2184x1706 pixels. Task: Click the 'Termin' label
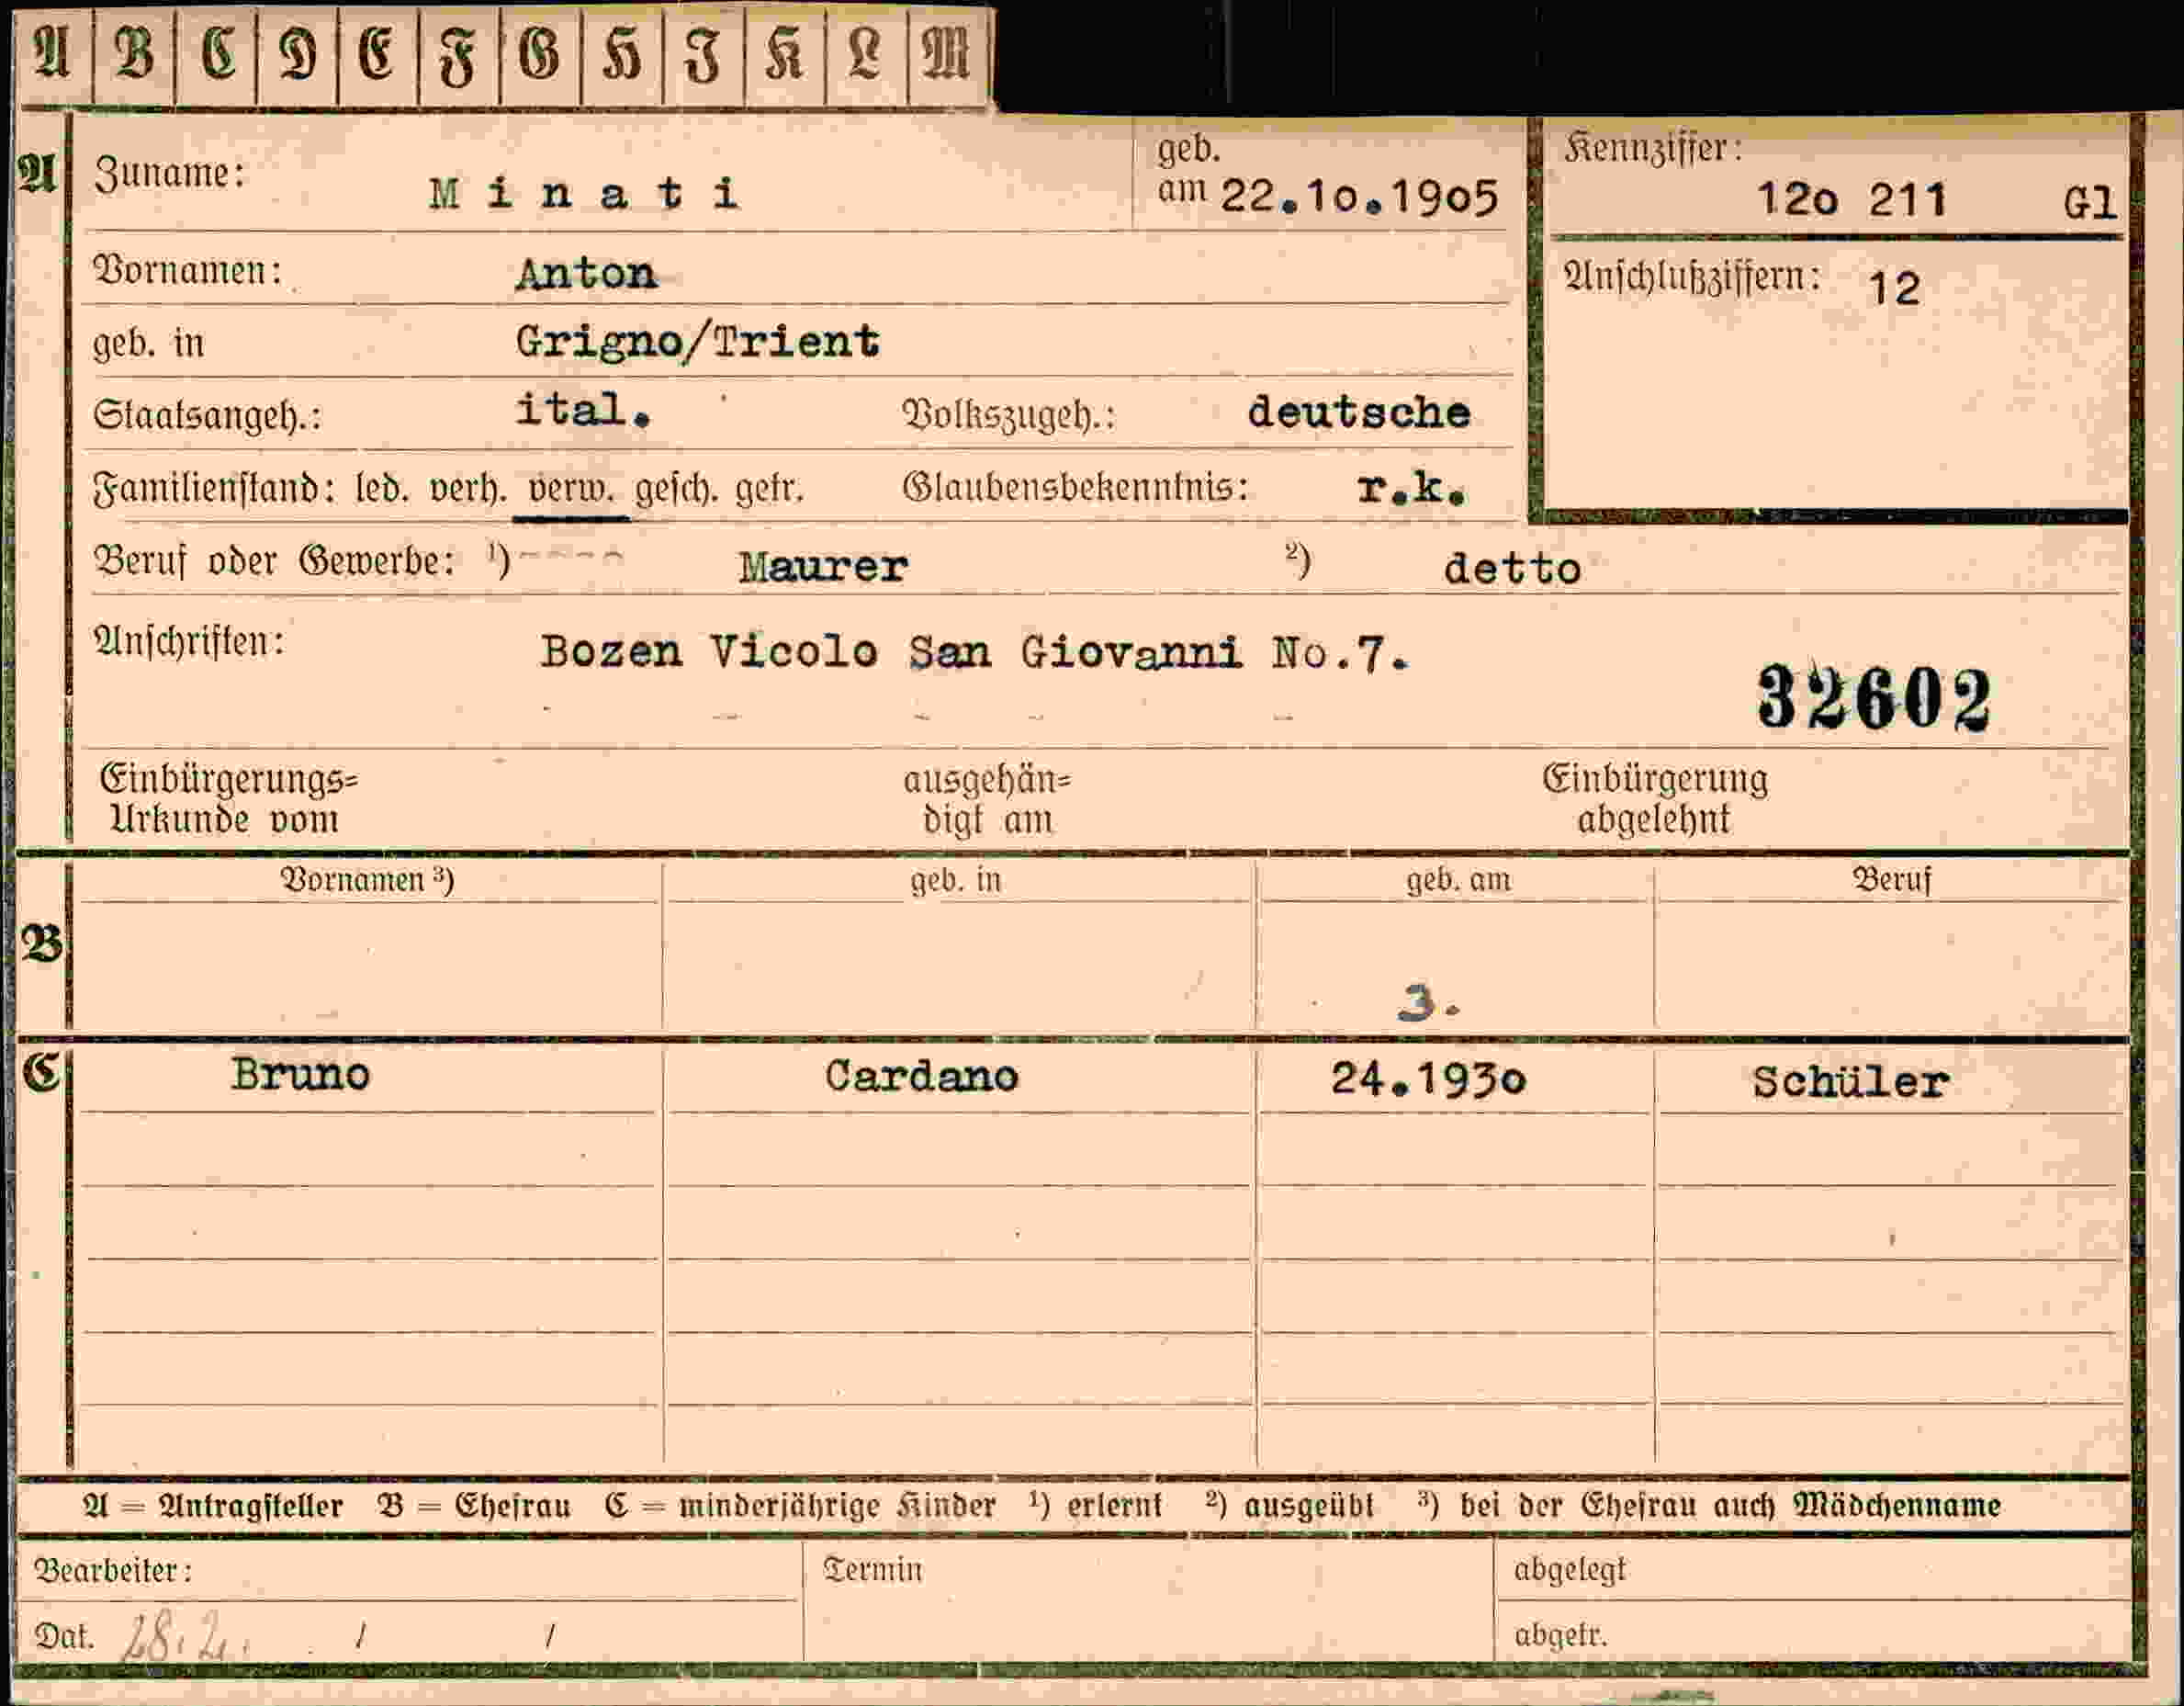coord(872,1569)
